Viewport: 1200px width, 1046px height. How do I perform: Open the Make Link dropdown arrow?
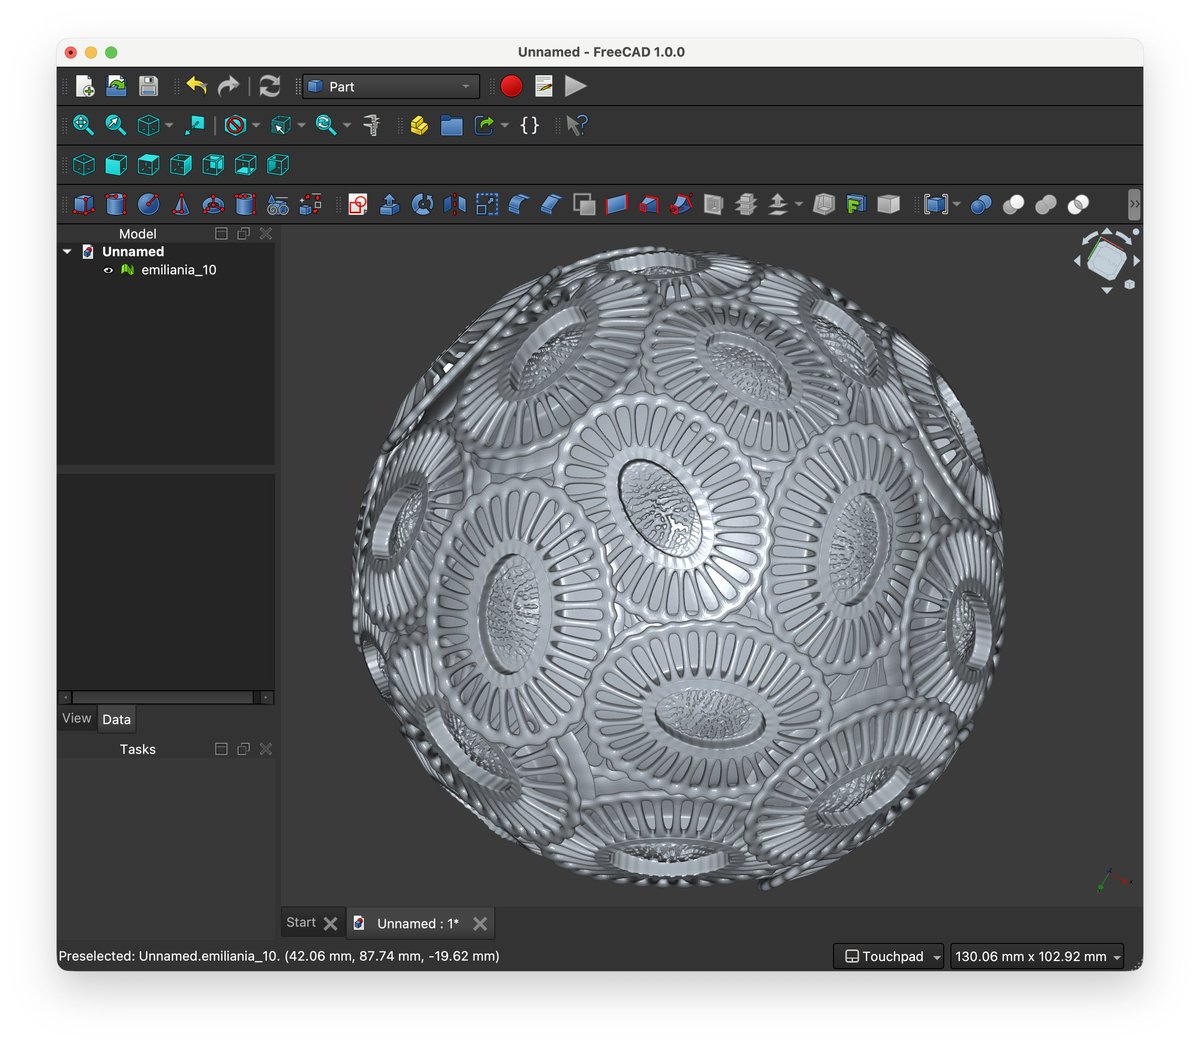pyautogui.click(x=505, y=126)
